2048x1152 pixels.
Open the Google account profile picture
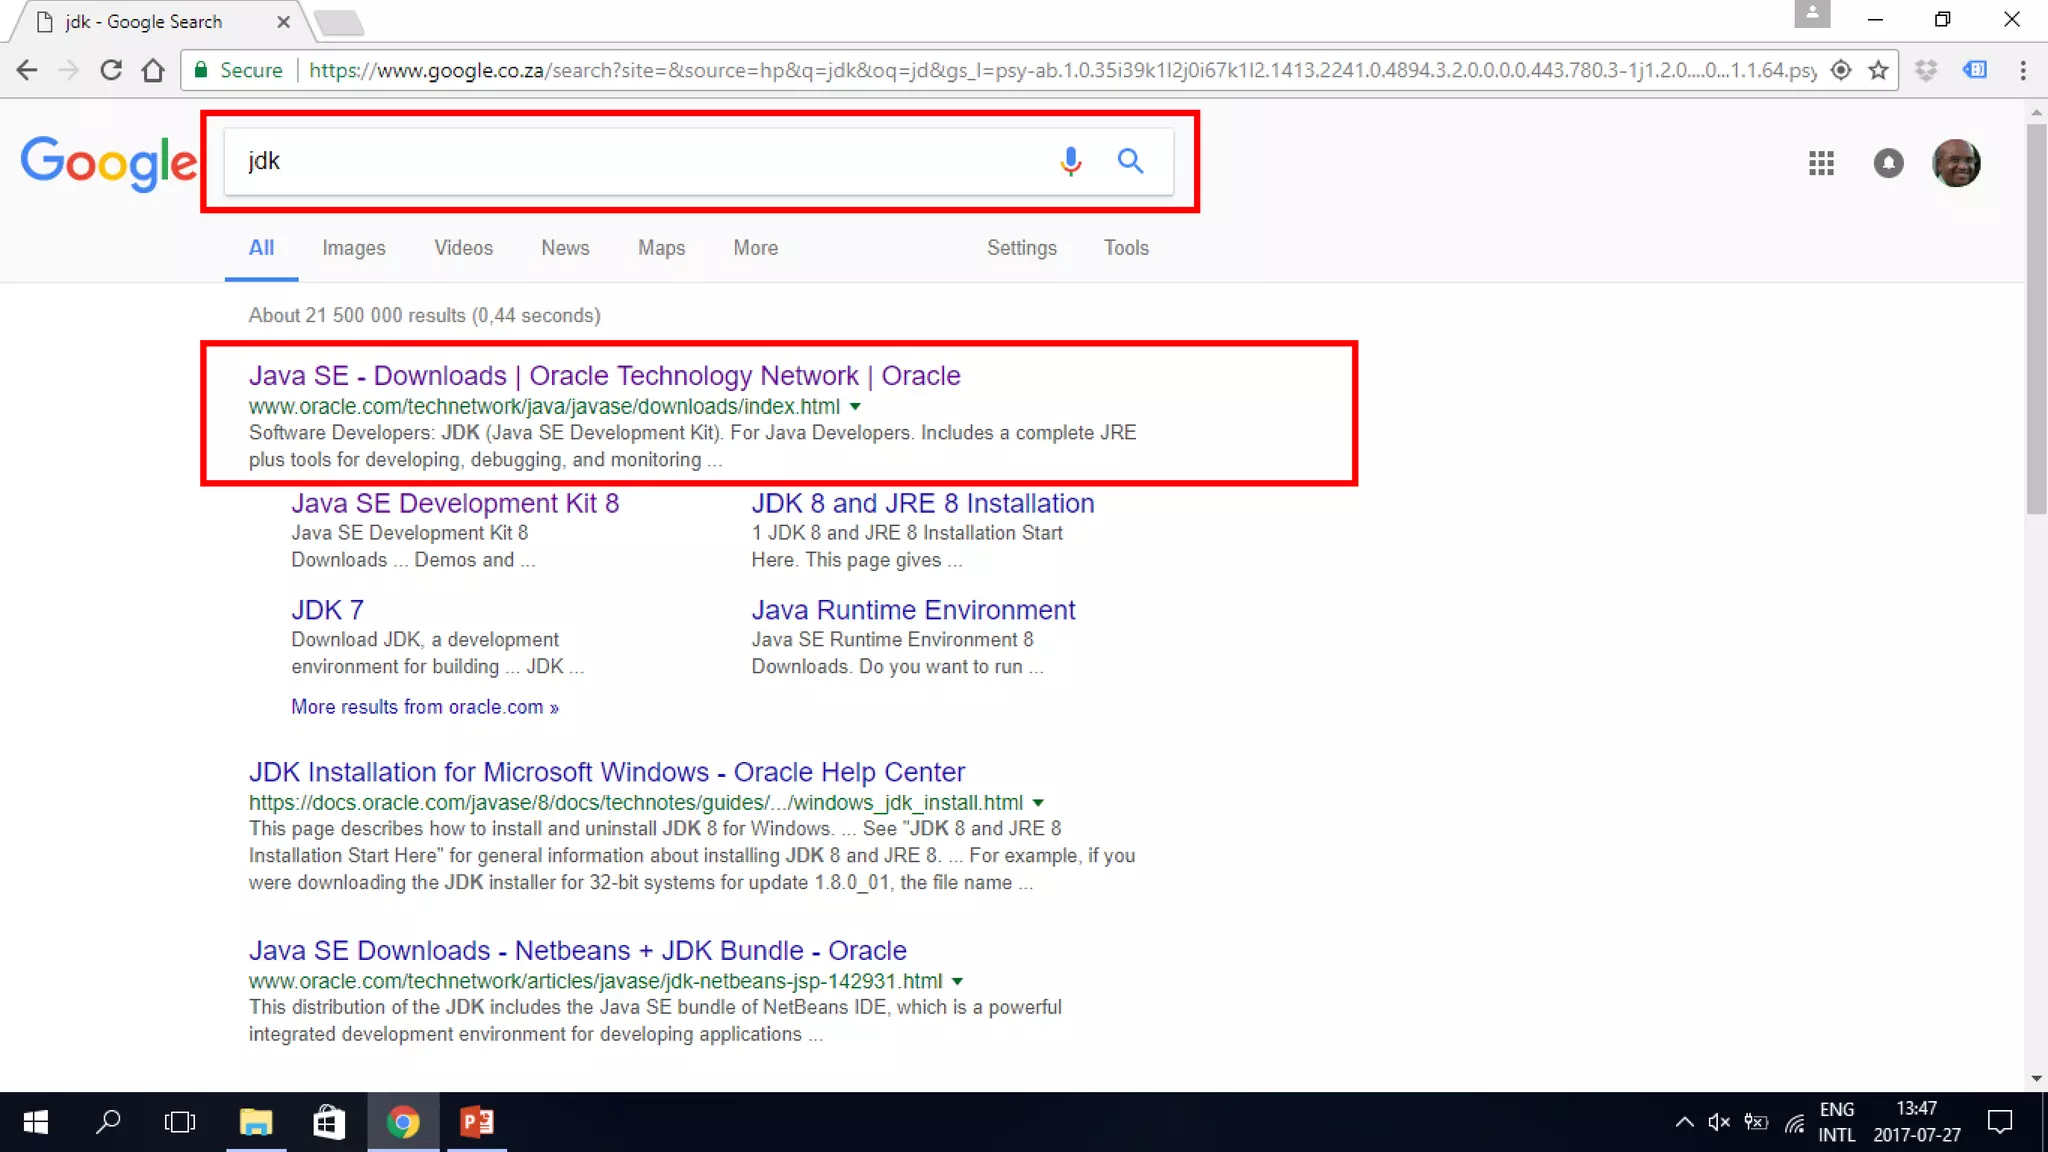[x=1956, y=163]
